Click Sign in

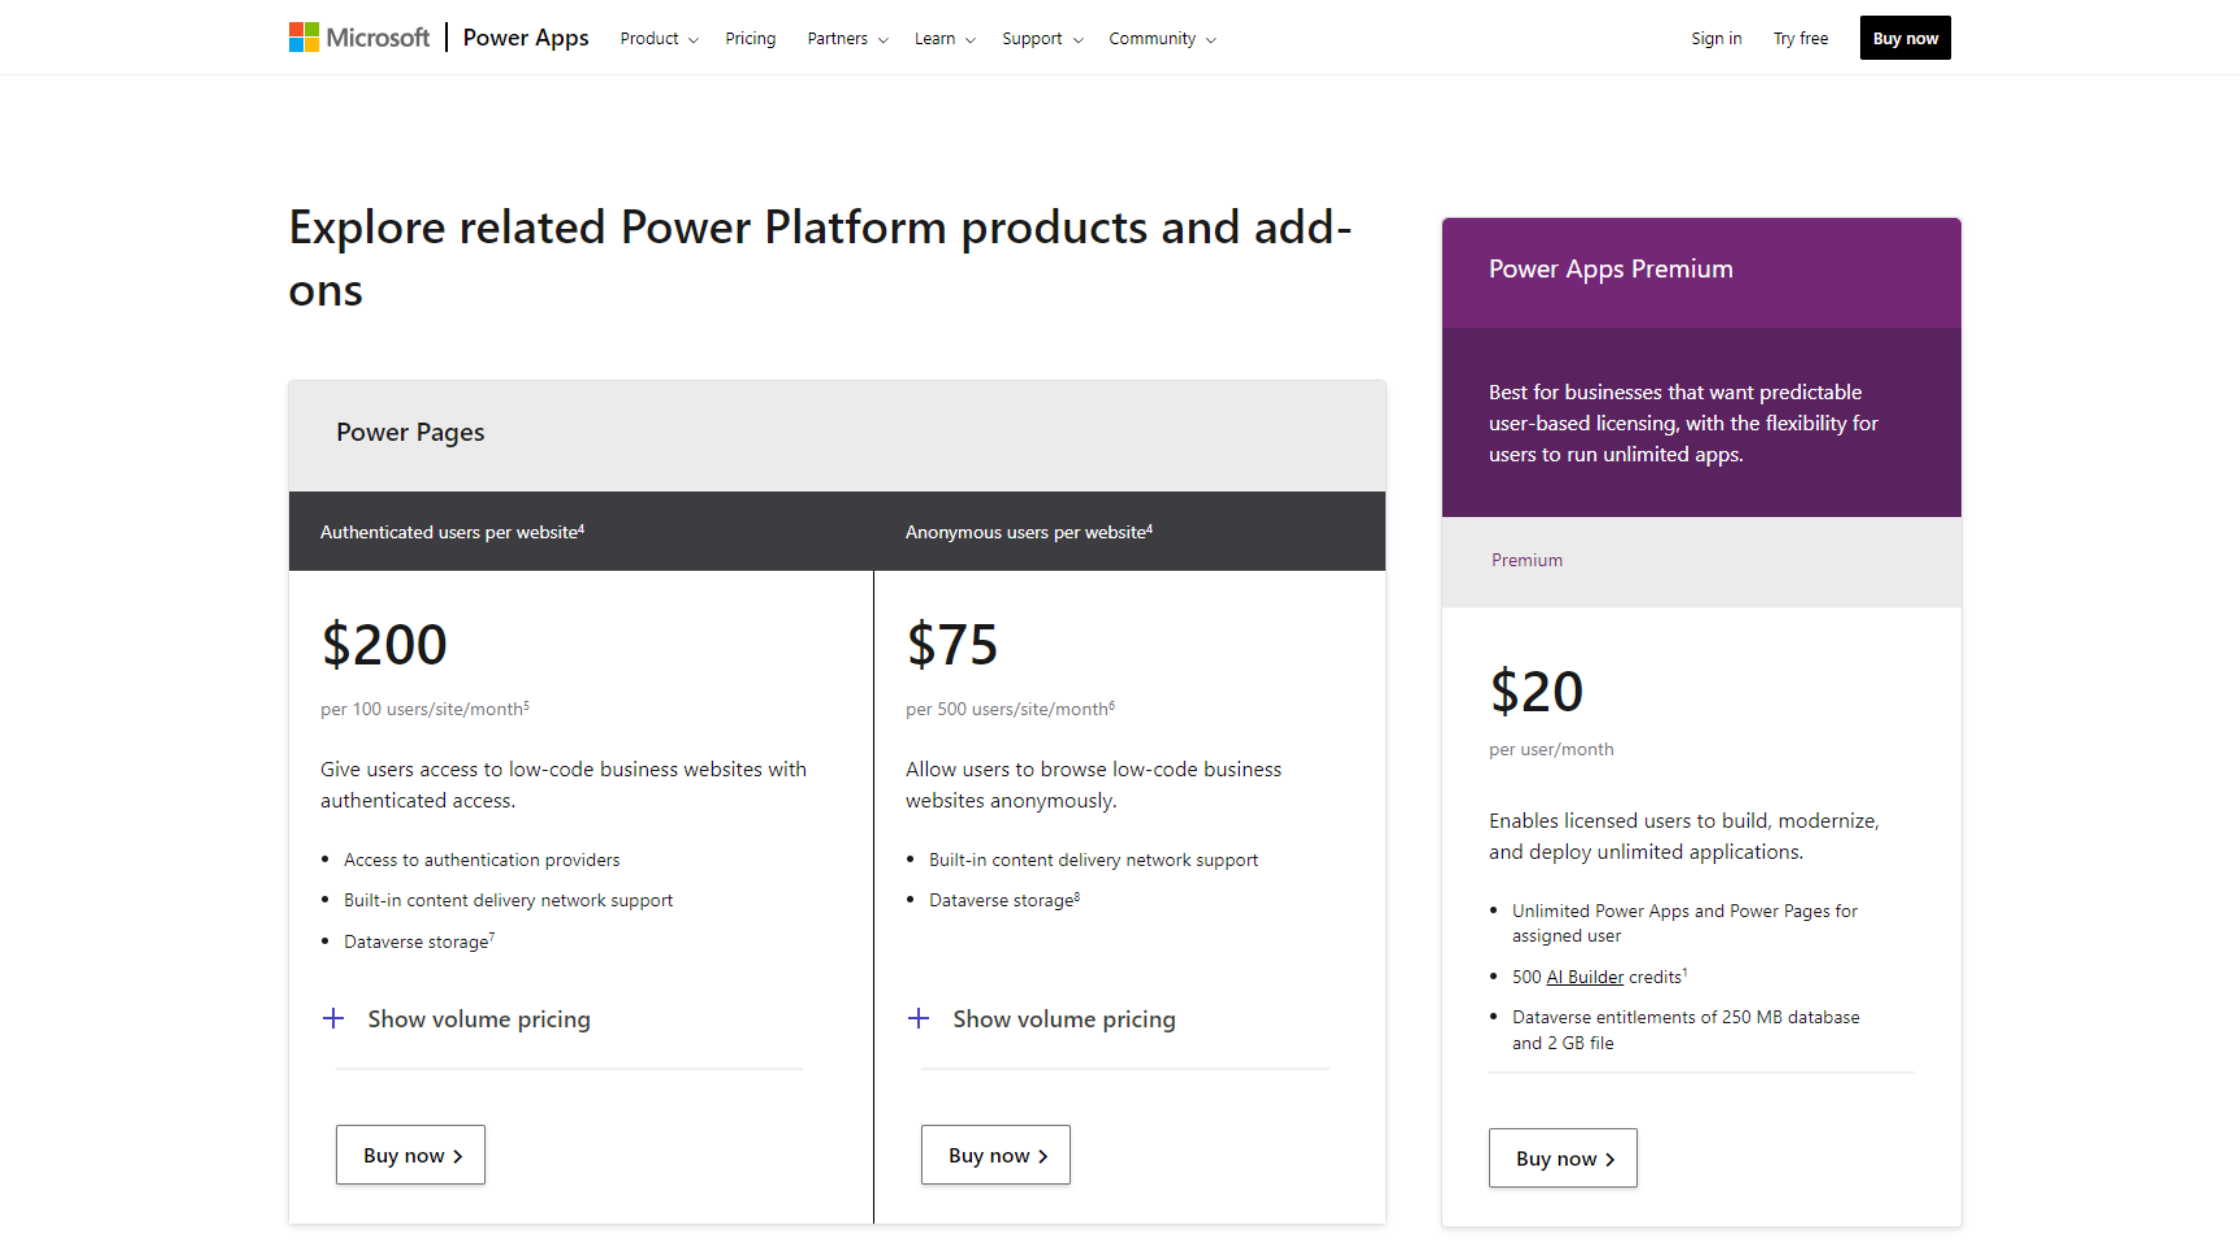1716,39
